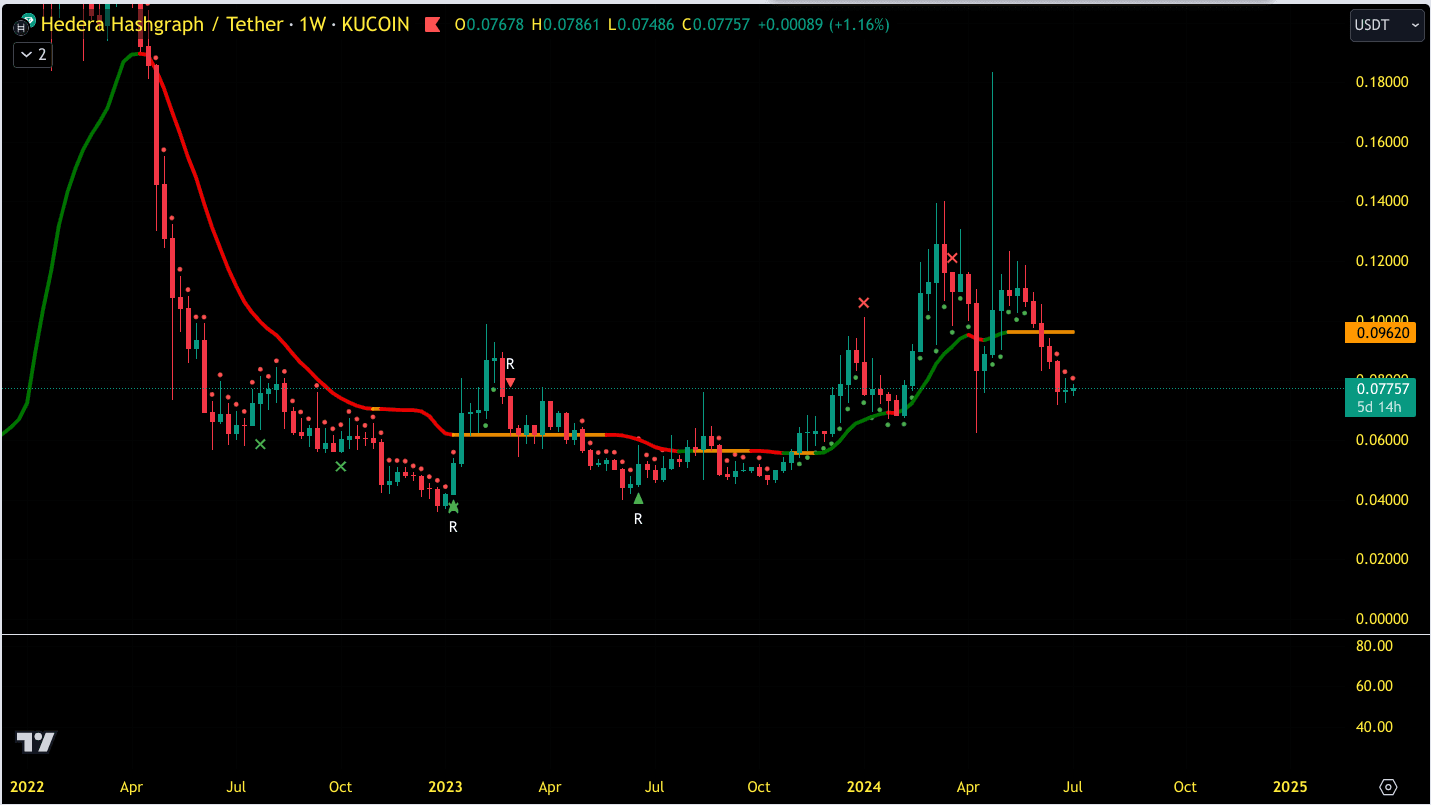Click the Oct label just before 2025
Viewport: 1431px width, 805px height.
click(x=1185, y=787)
